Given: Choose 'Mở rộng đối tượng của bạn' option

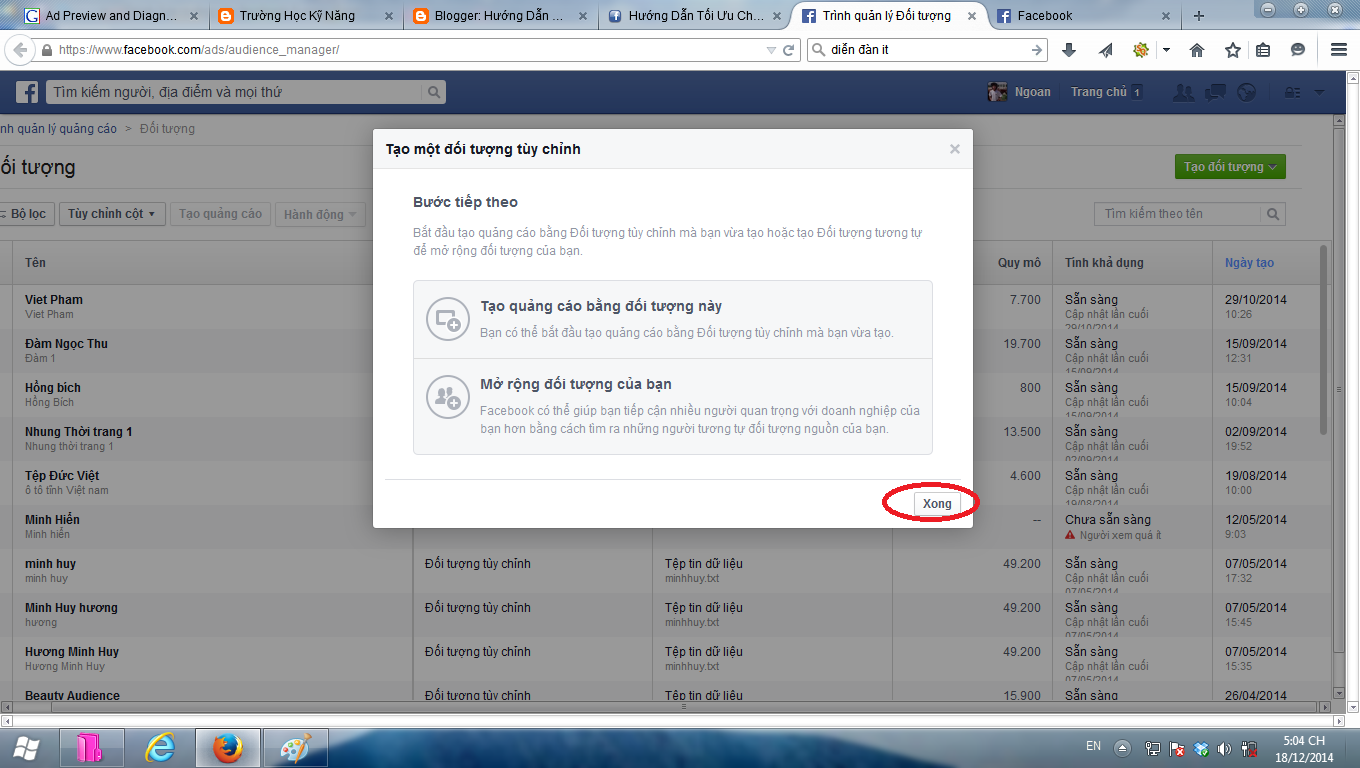Looking at the screenshot, I should 673,406.
